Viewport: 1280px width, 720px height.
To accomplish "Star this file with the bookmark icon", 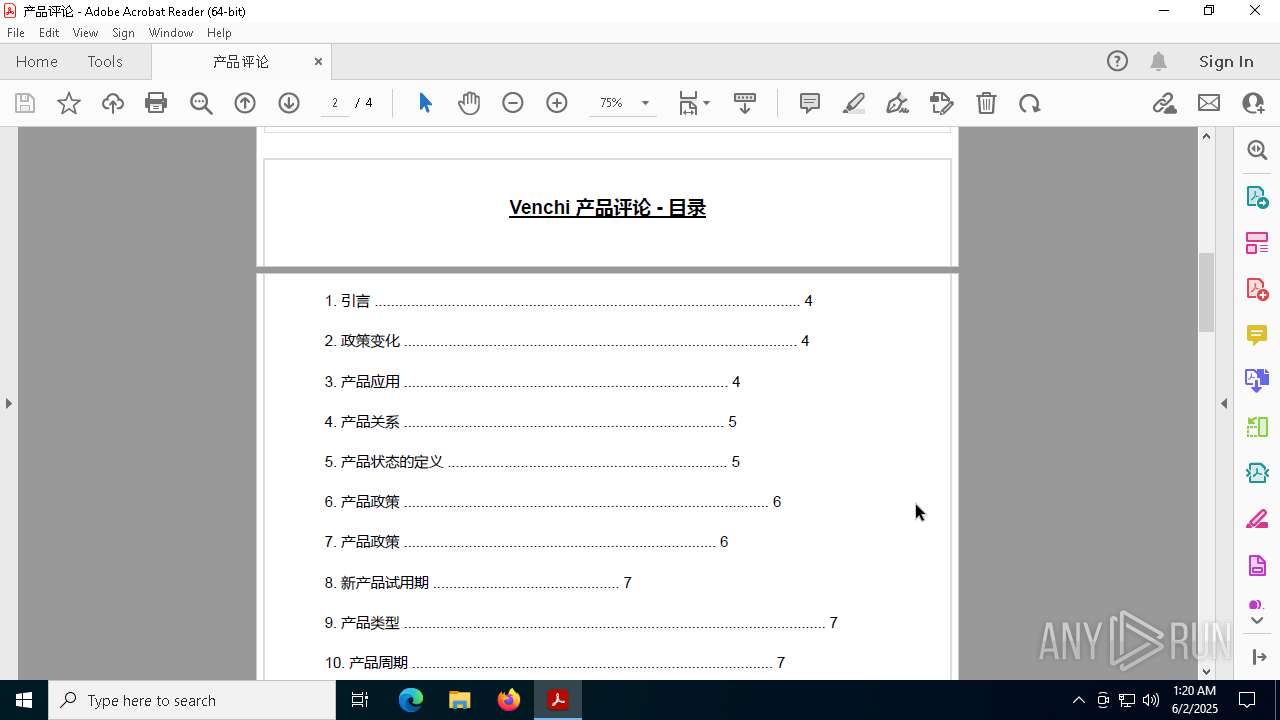I will tap(69, 103).
